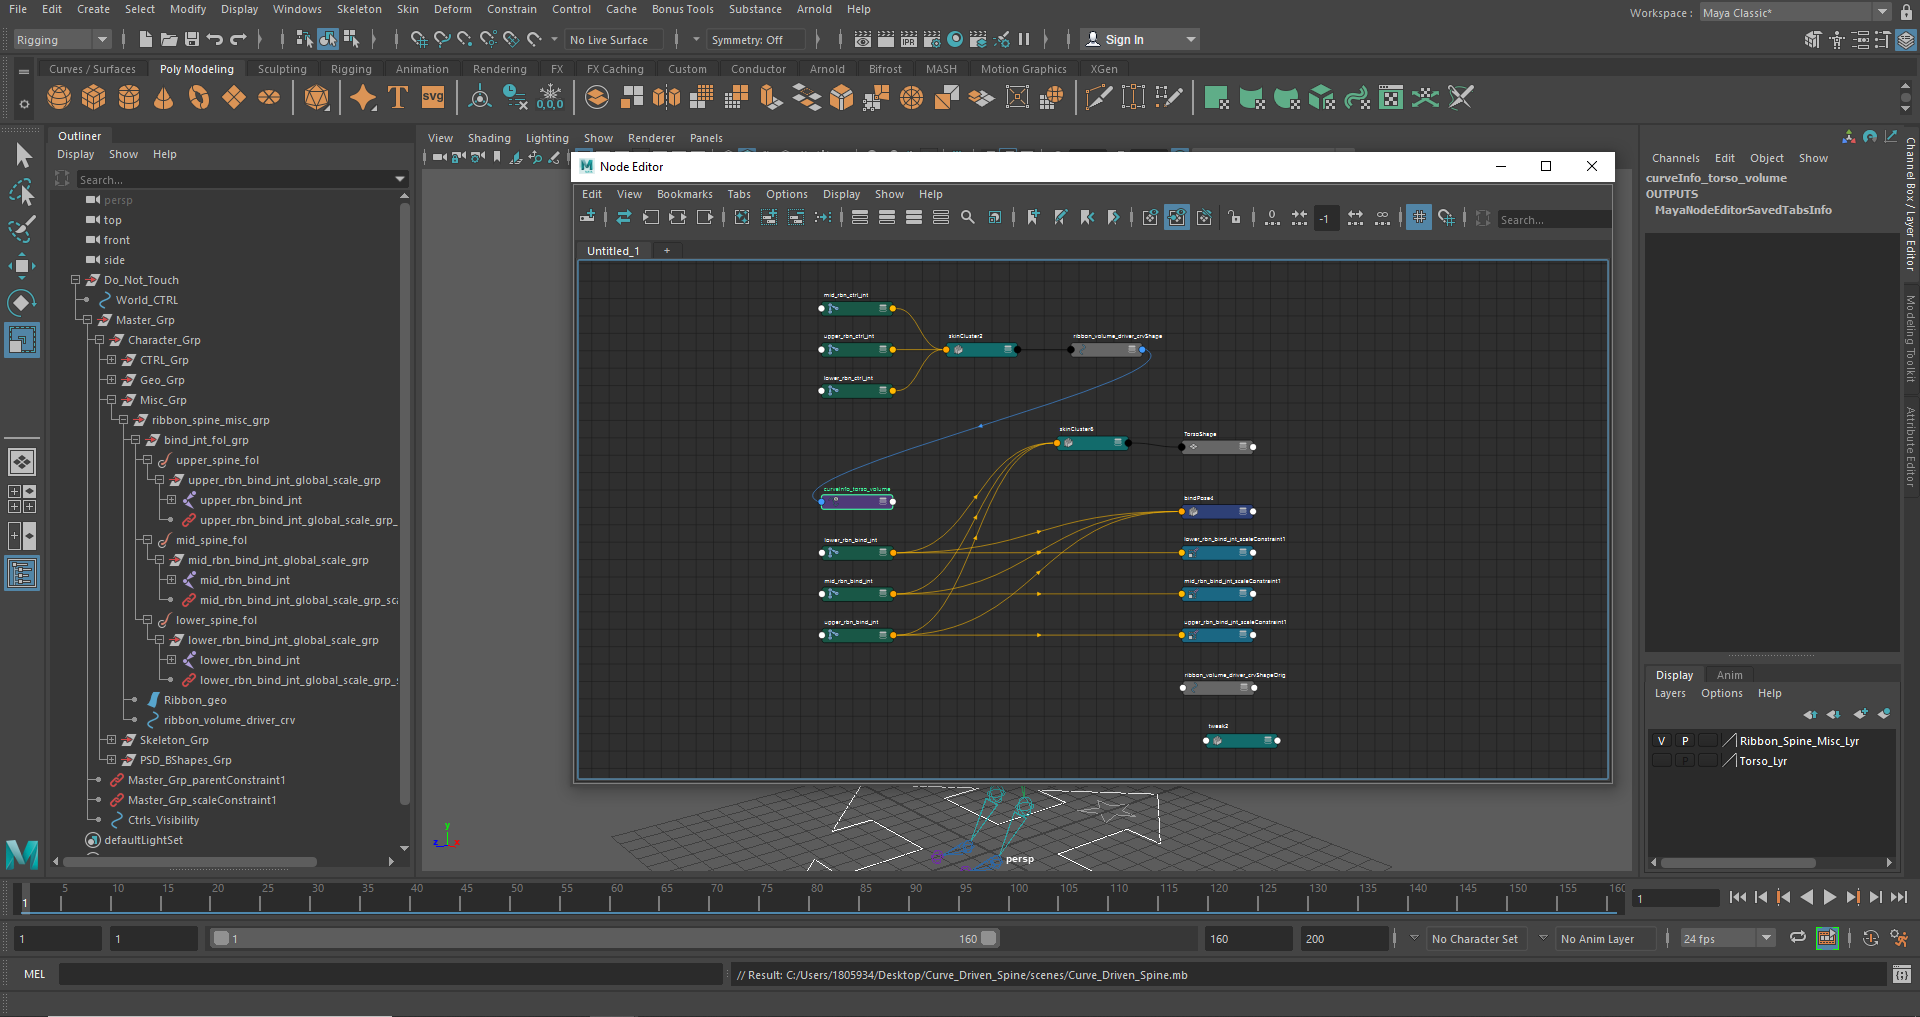Toggle the lock unlock icon in Node Editor toolbar
Screen dimensions: 1920x1017
[1235, 217]
